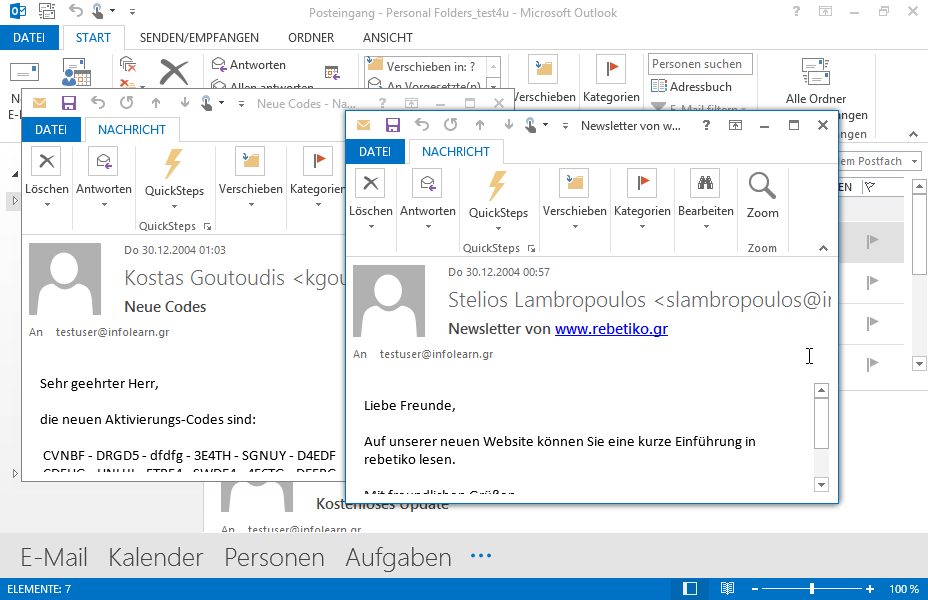The height and width of the screenshot is (600, 928).
Task: Open QuickSteps lightning icon in Neue Codes window
Action: pos(173,164)
